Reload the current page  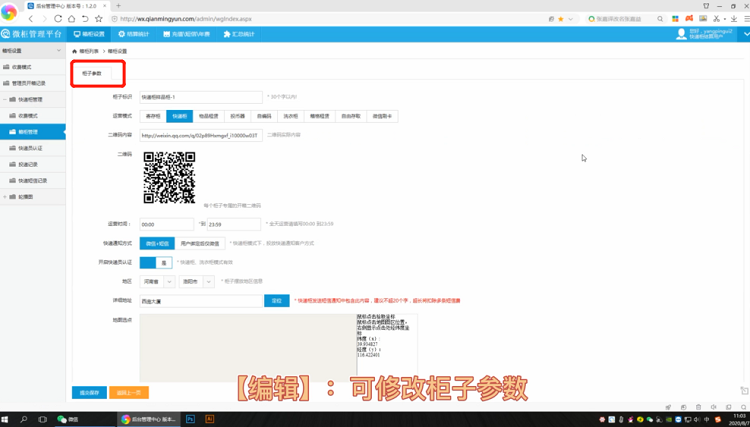click(x=58, y=19)
